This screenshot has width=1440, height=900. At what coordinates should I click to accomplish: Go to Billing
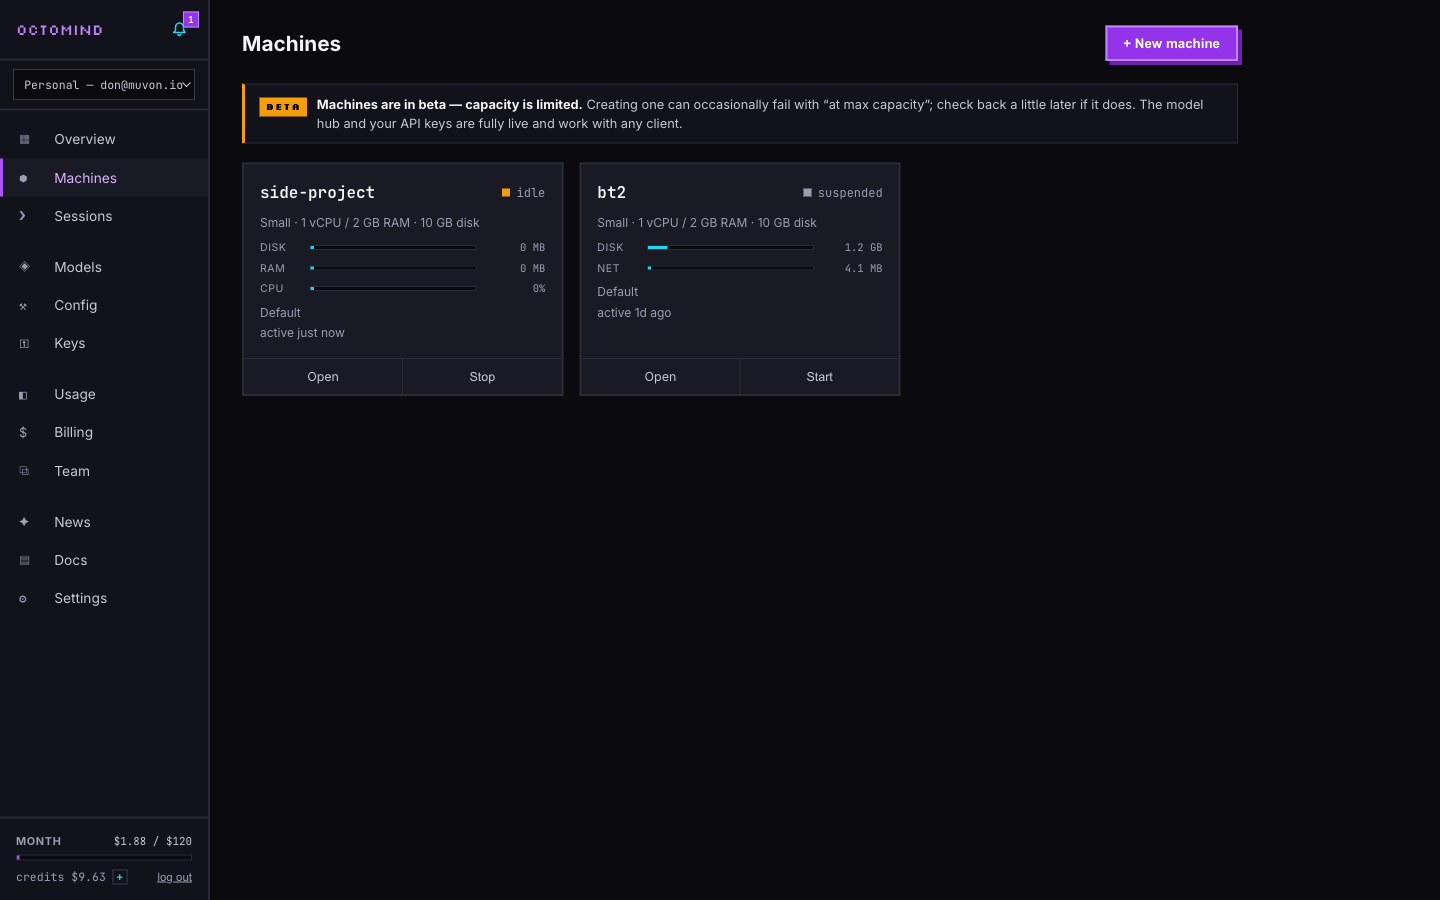(104, 432)
